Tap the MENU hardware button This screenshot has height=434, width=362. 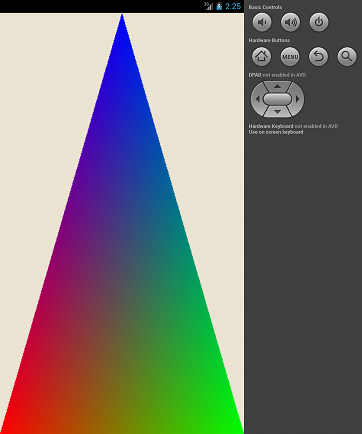(290, 56)
